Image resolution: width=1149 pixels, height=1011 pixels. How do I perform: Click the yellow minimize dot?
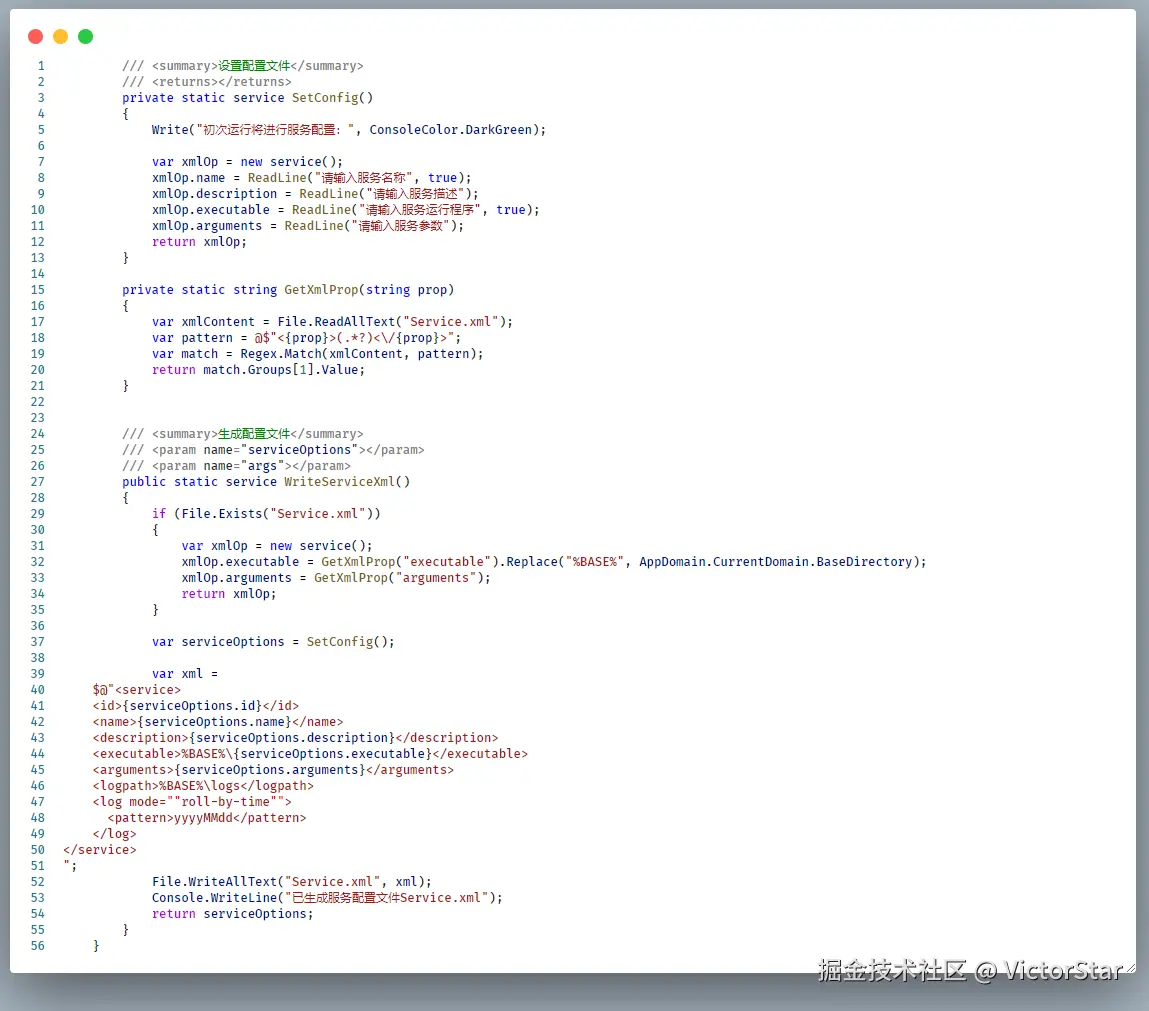click(60, 37)
